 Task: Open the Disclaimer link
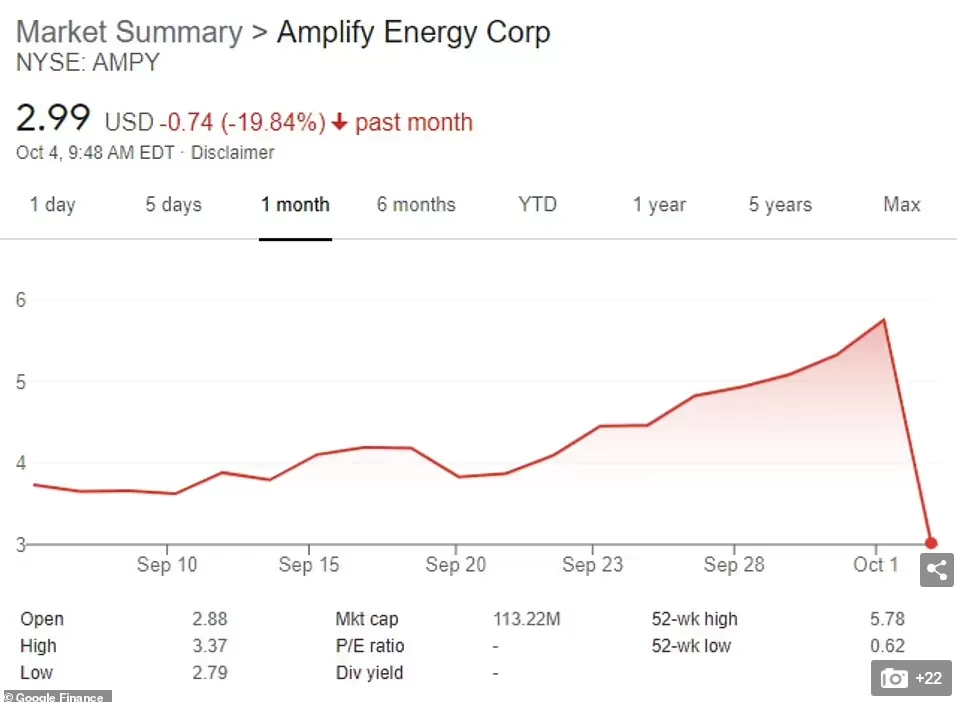point(233,152)
